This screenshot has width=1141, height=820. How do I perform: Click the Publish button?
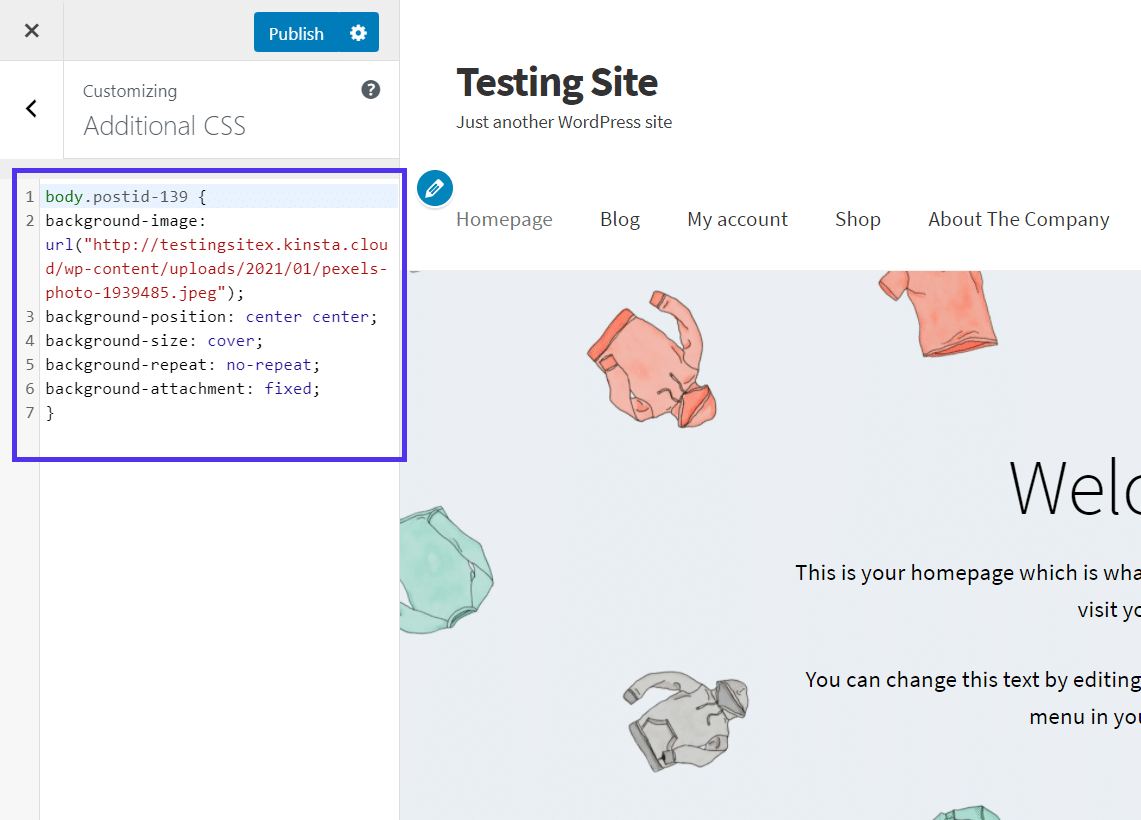point(295,32)
